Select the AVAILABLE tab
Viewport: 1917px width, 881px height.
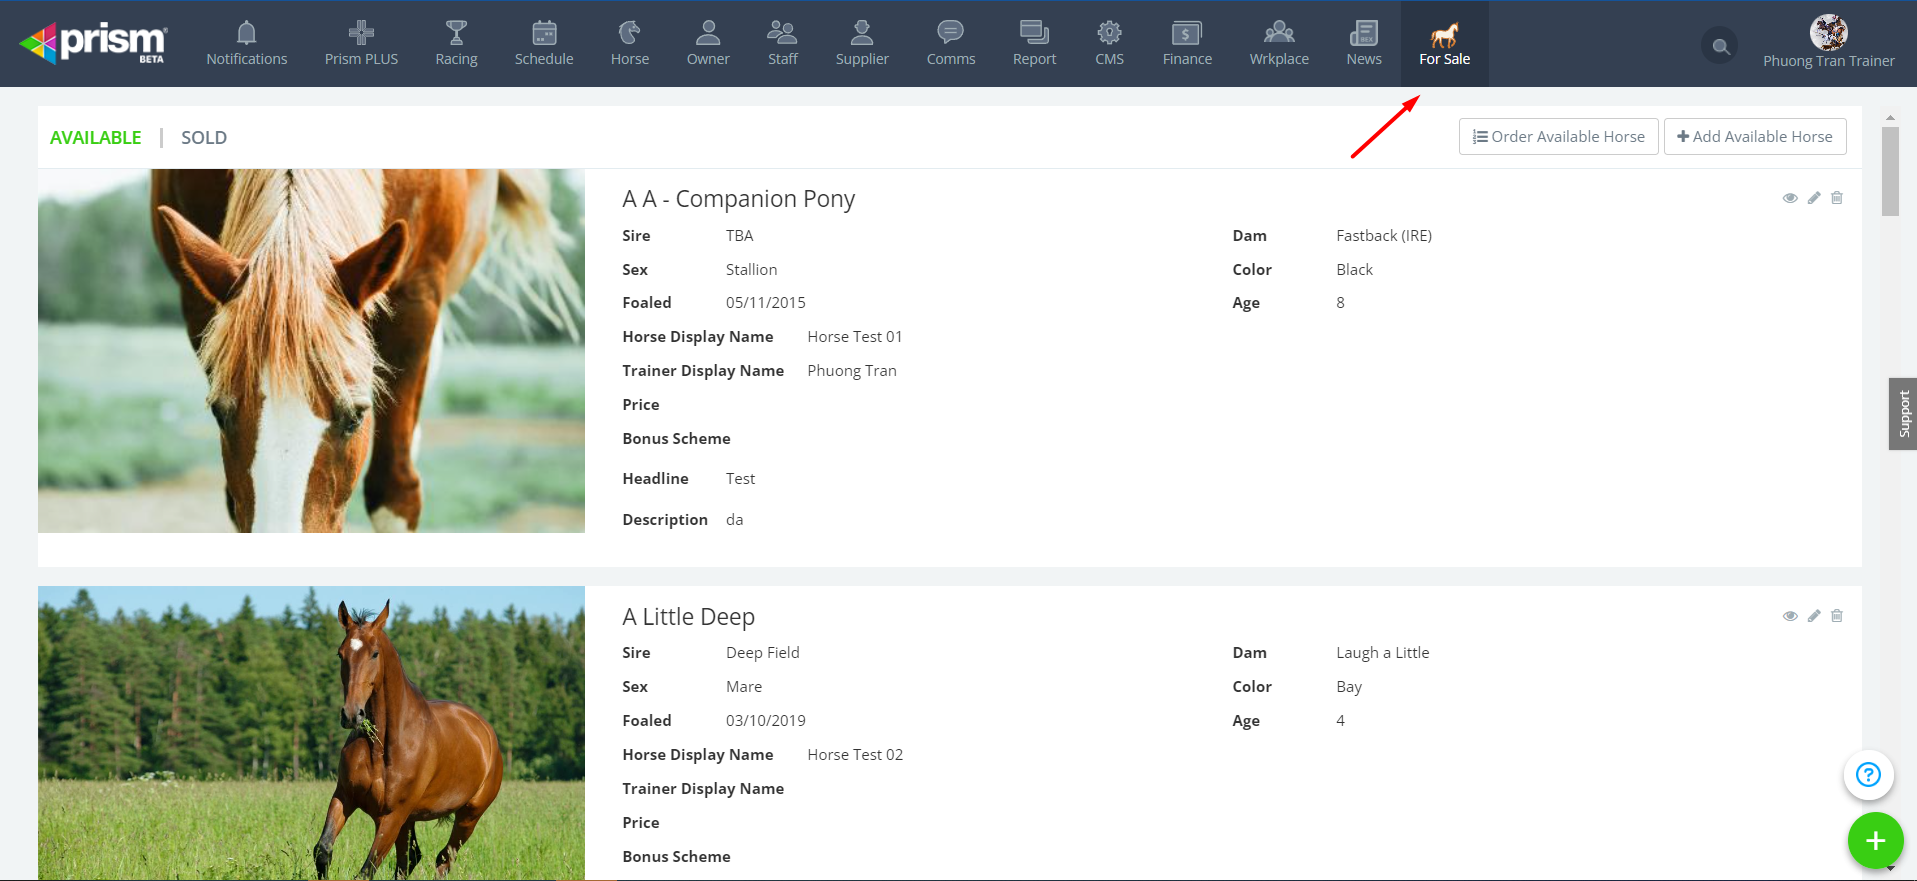click(96, 138)
